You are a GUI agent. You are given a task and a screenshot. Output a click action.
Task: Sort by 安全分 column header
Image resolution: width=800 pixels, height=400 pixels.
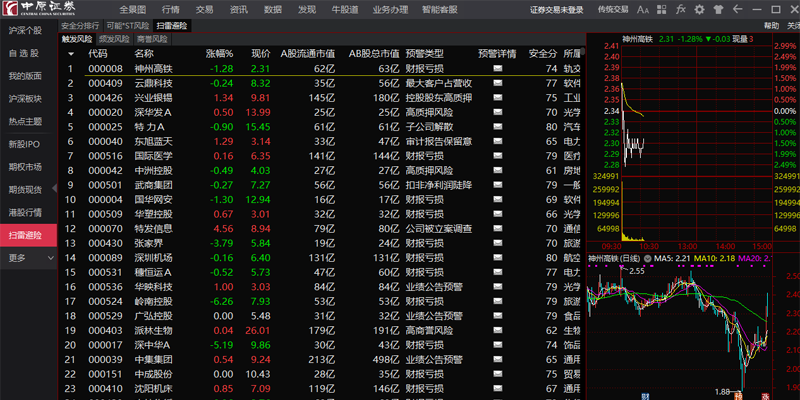tap(543, 54)
